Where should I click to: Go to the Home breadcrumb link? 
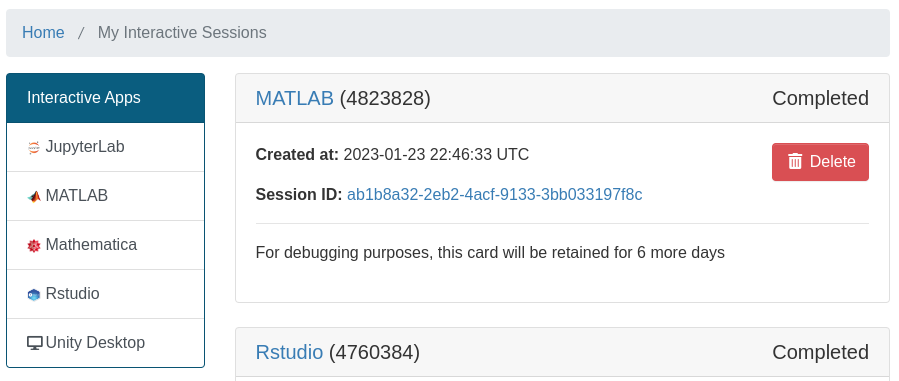coord(43,33)
